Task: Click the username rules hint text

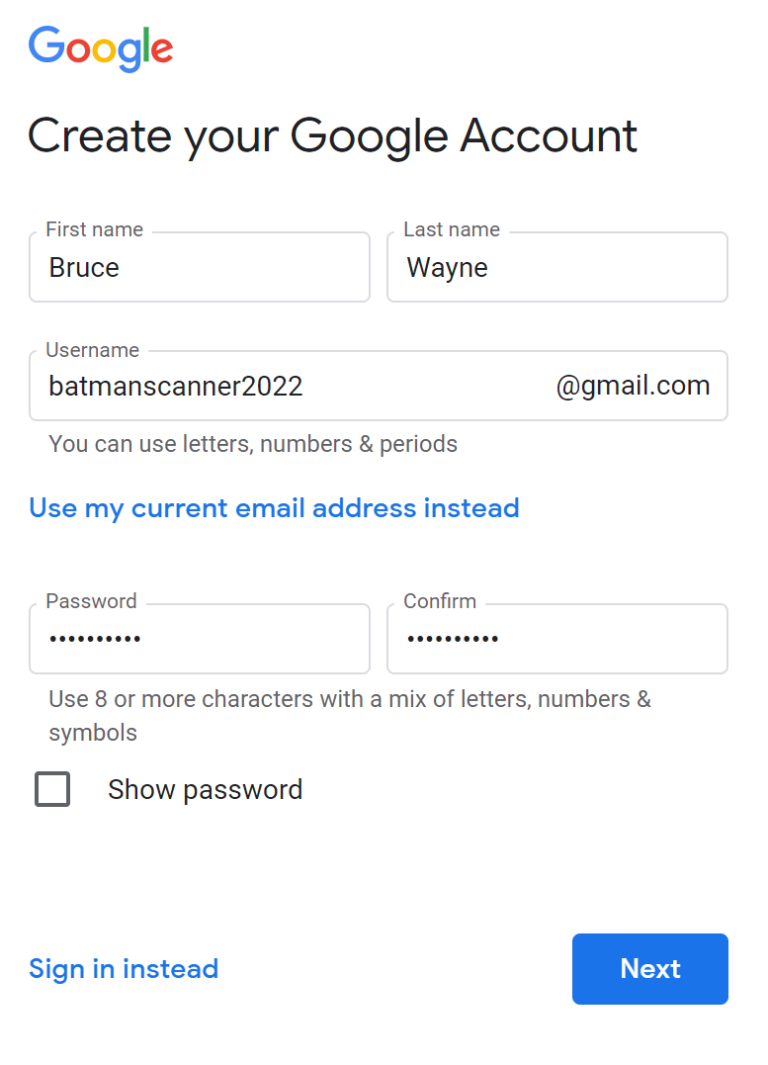Action: [x=252, y=443]
